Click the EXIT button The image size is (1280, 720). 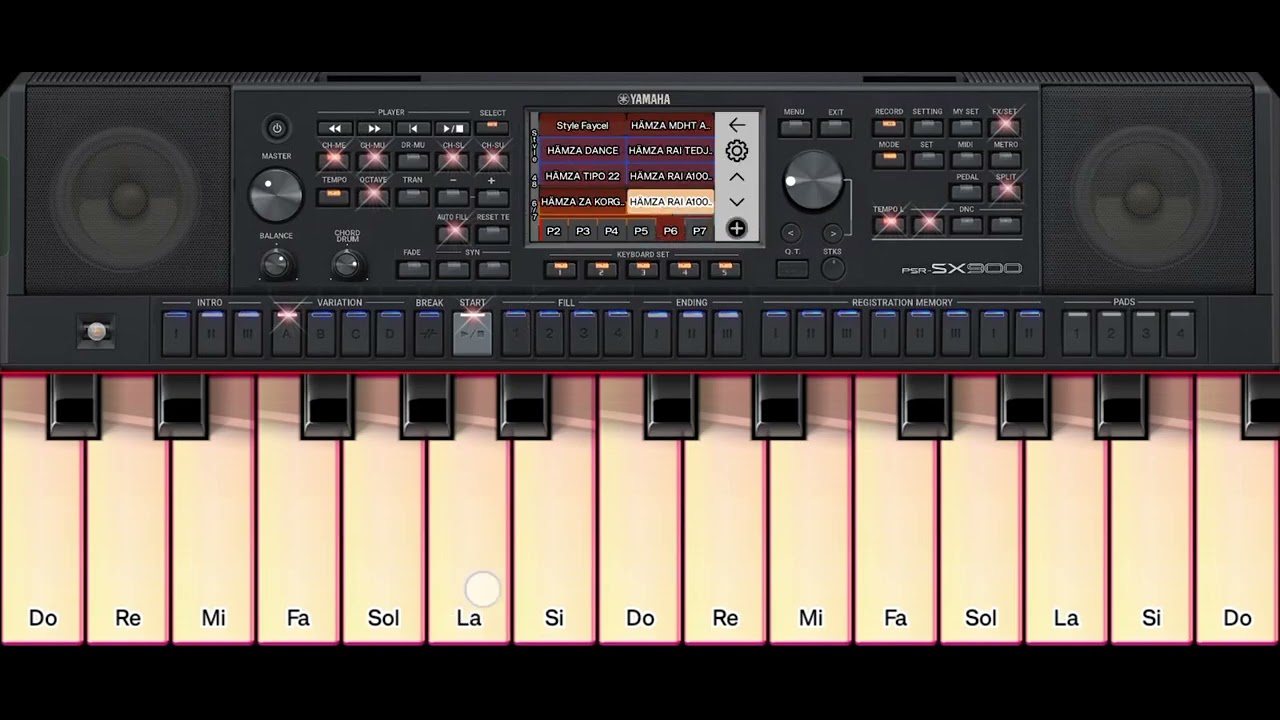click(x=835, y=128)
